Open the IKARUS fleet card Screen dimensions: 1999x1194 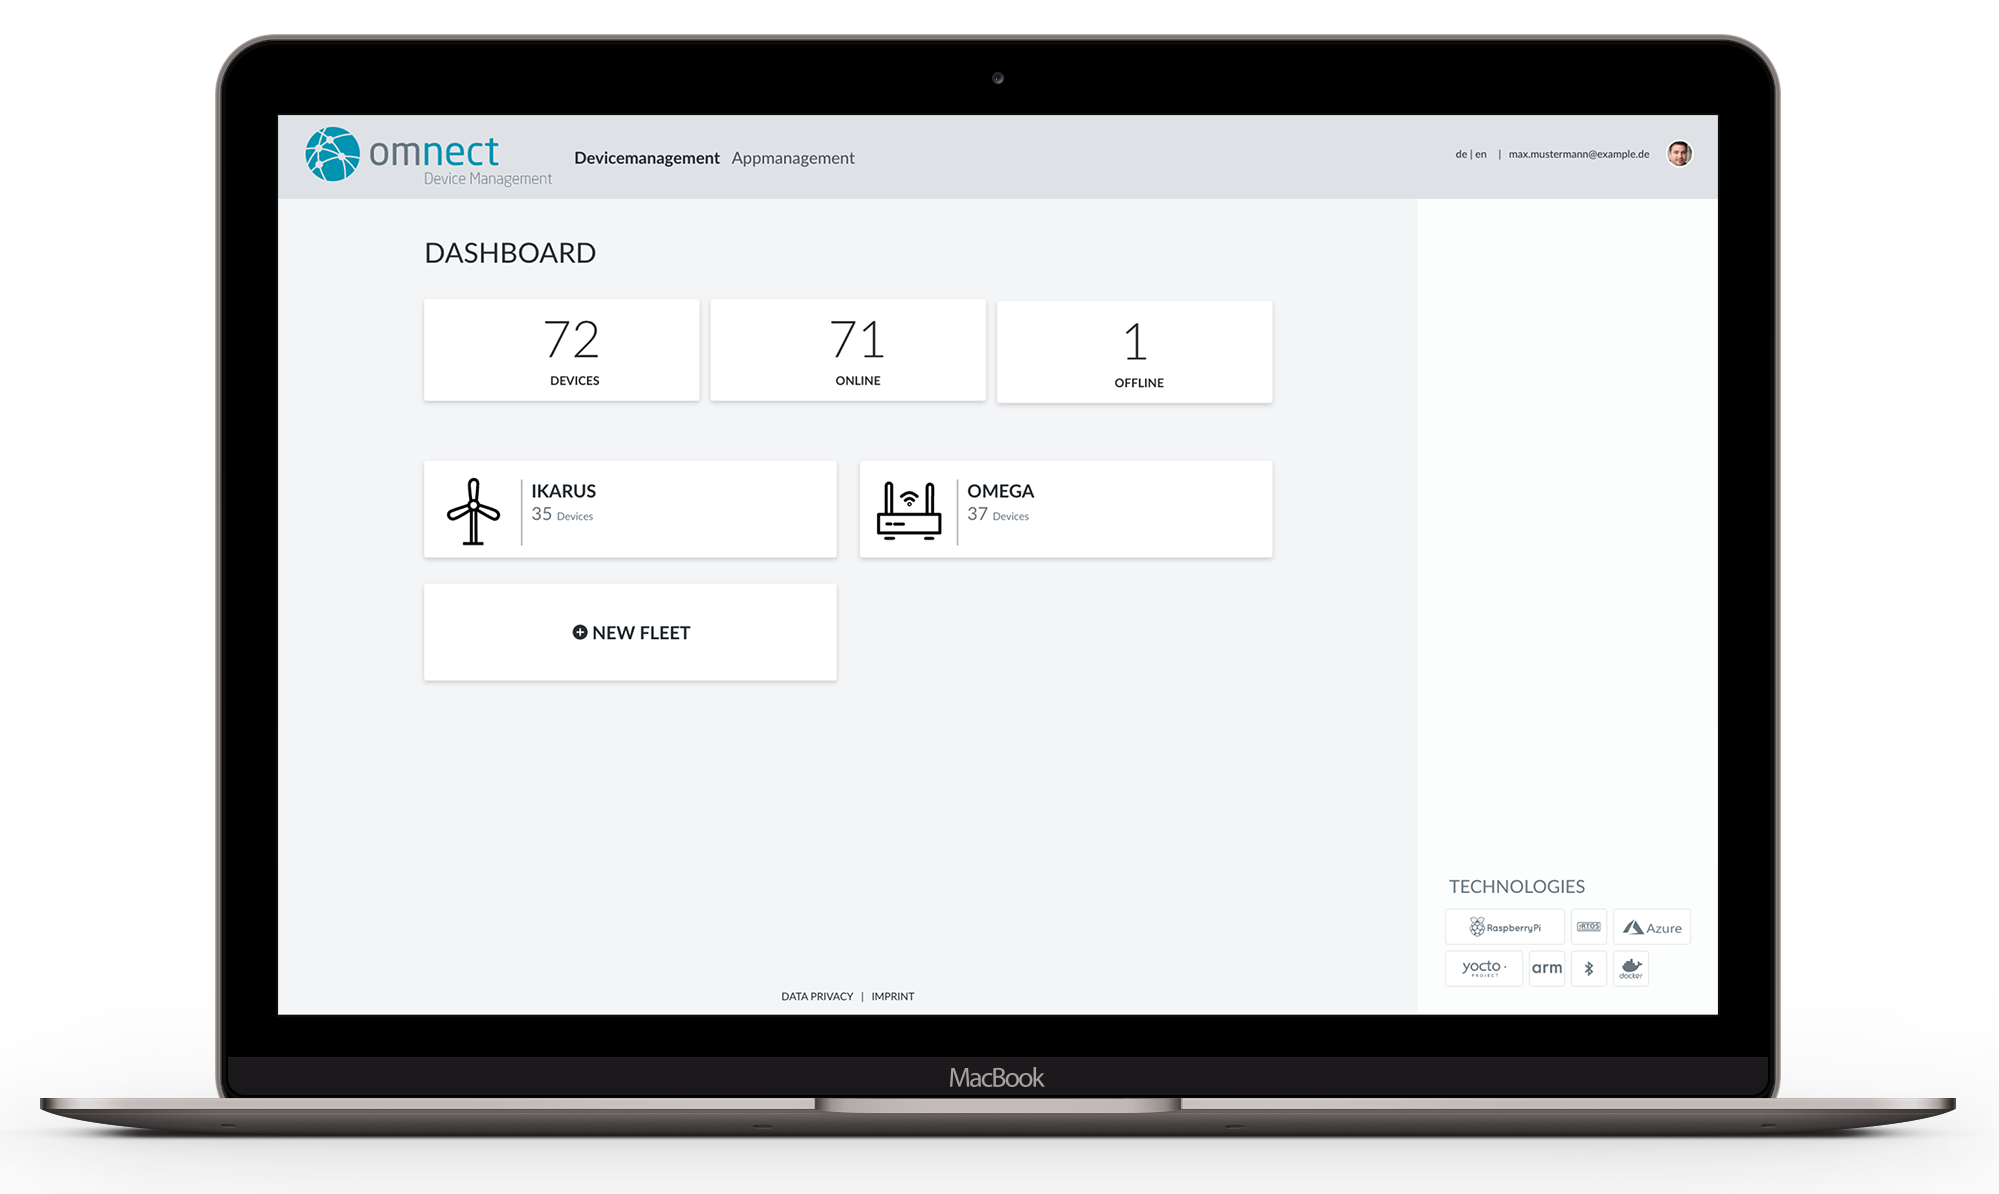[631, 507]
